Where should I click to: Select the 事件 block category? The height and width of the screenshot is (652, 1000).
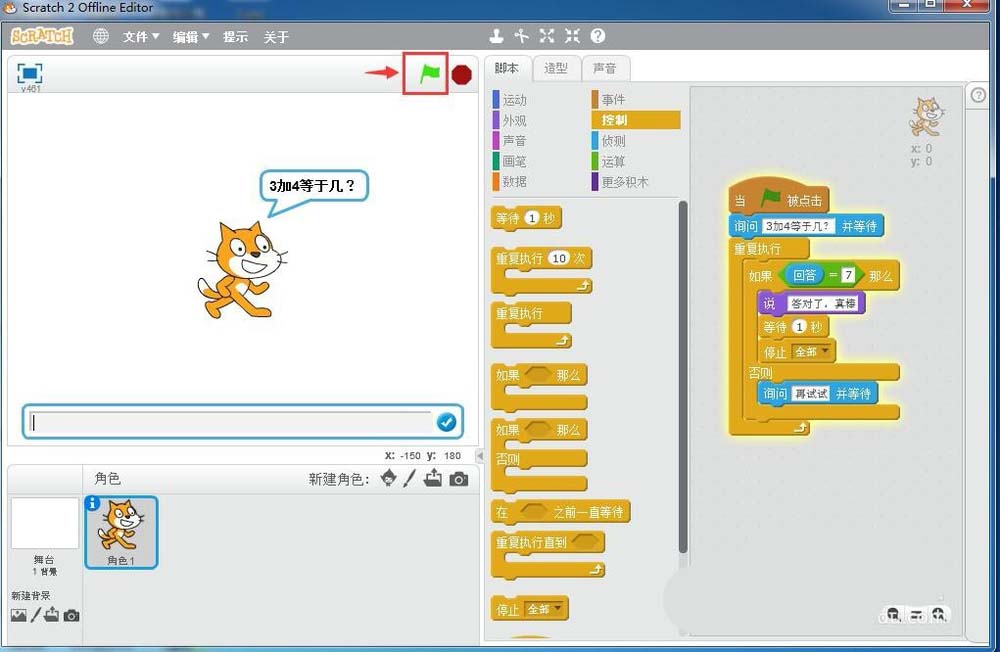(609, 100)
